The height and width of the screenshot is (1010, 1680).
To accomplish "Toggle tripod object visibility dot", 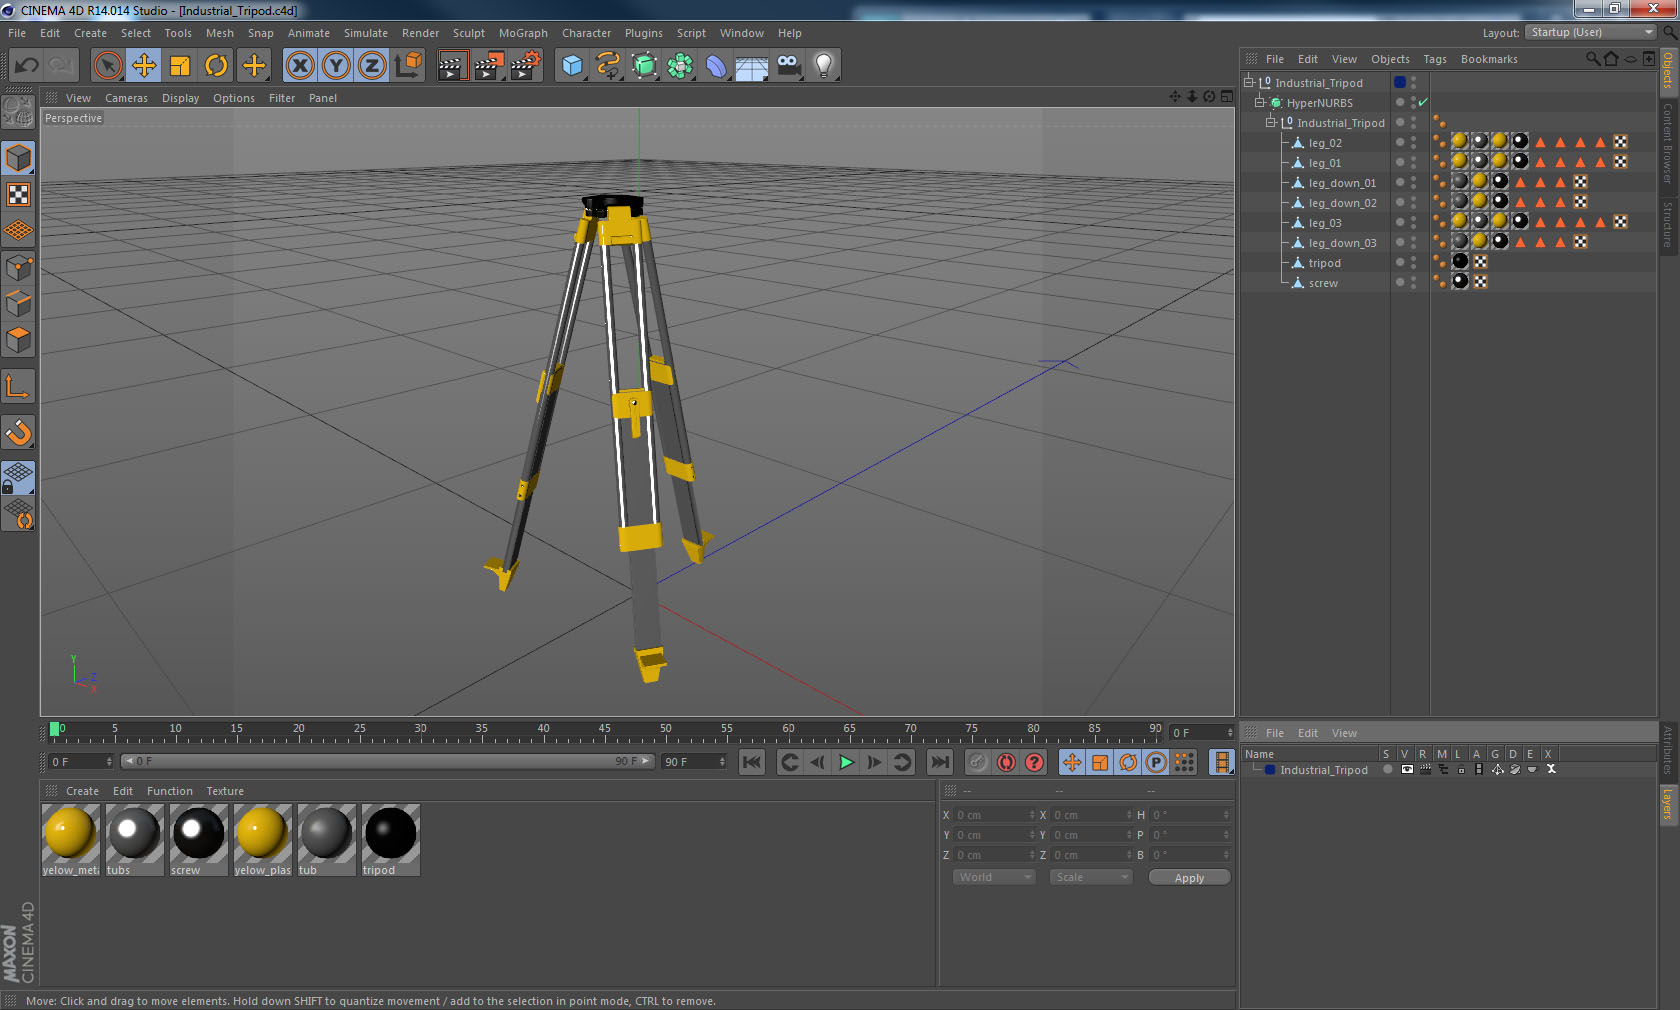I will click(1413, 258).
